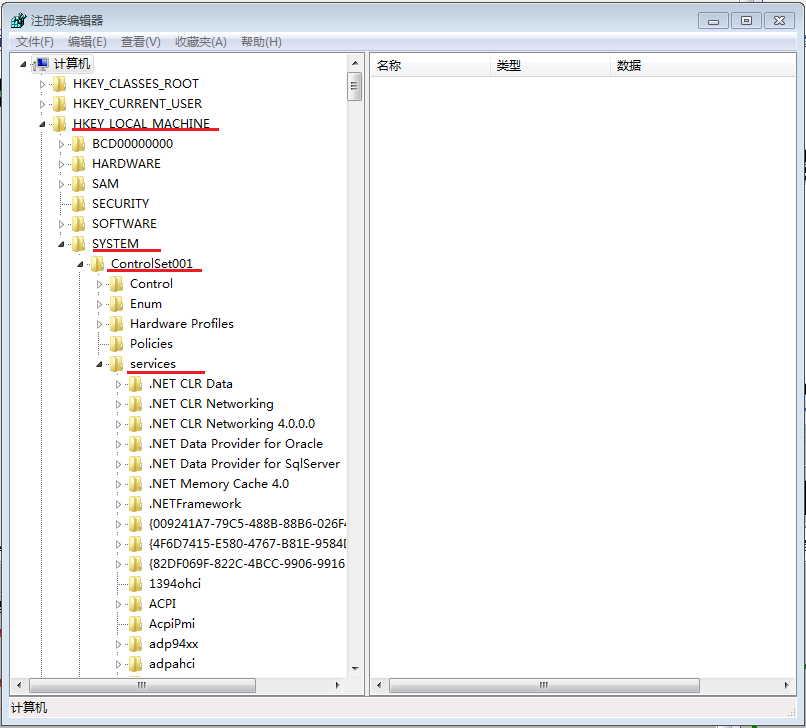Screen dimensions: 806x728
Task: Collapse the services key
Action: (x=99, y=365)
